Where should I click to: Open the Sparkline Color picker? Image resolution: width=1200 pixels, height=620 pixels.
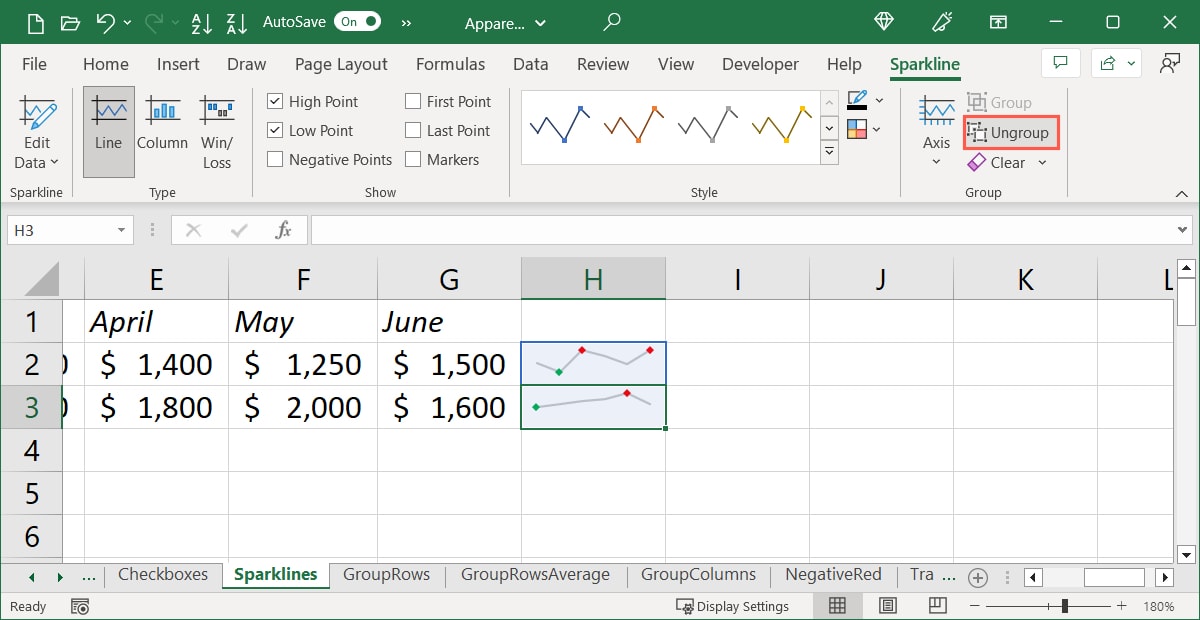tap(878, 100)
